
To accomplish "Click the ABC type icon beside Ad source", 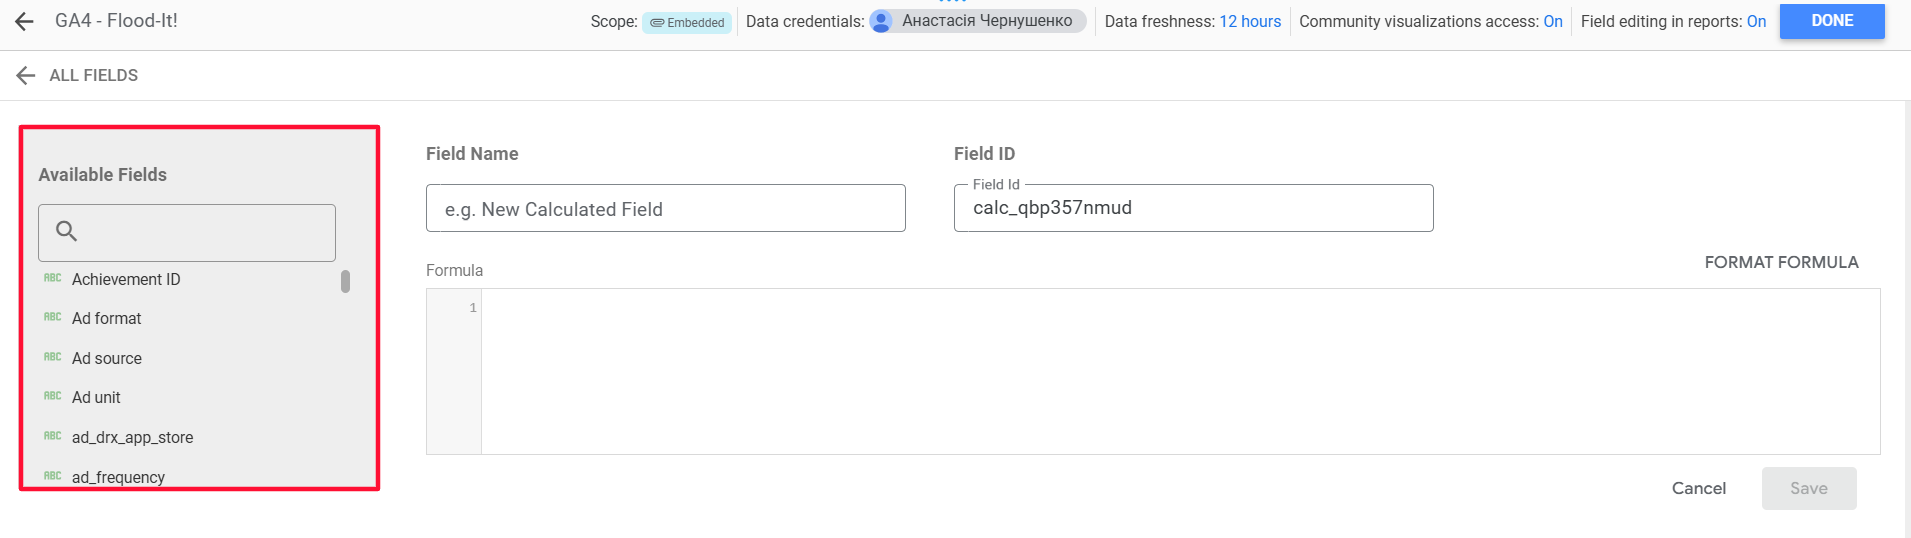I will pyautogui.click(x=53, y=358).
